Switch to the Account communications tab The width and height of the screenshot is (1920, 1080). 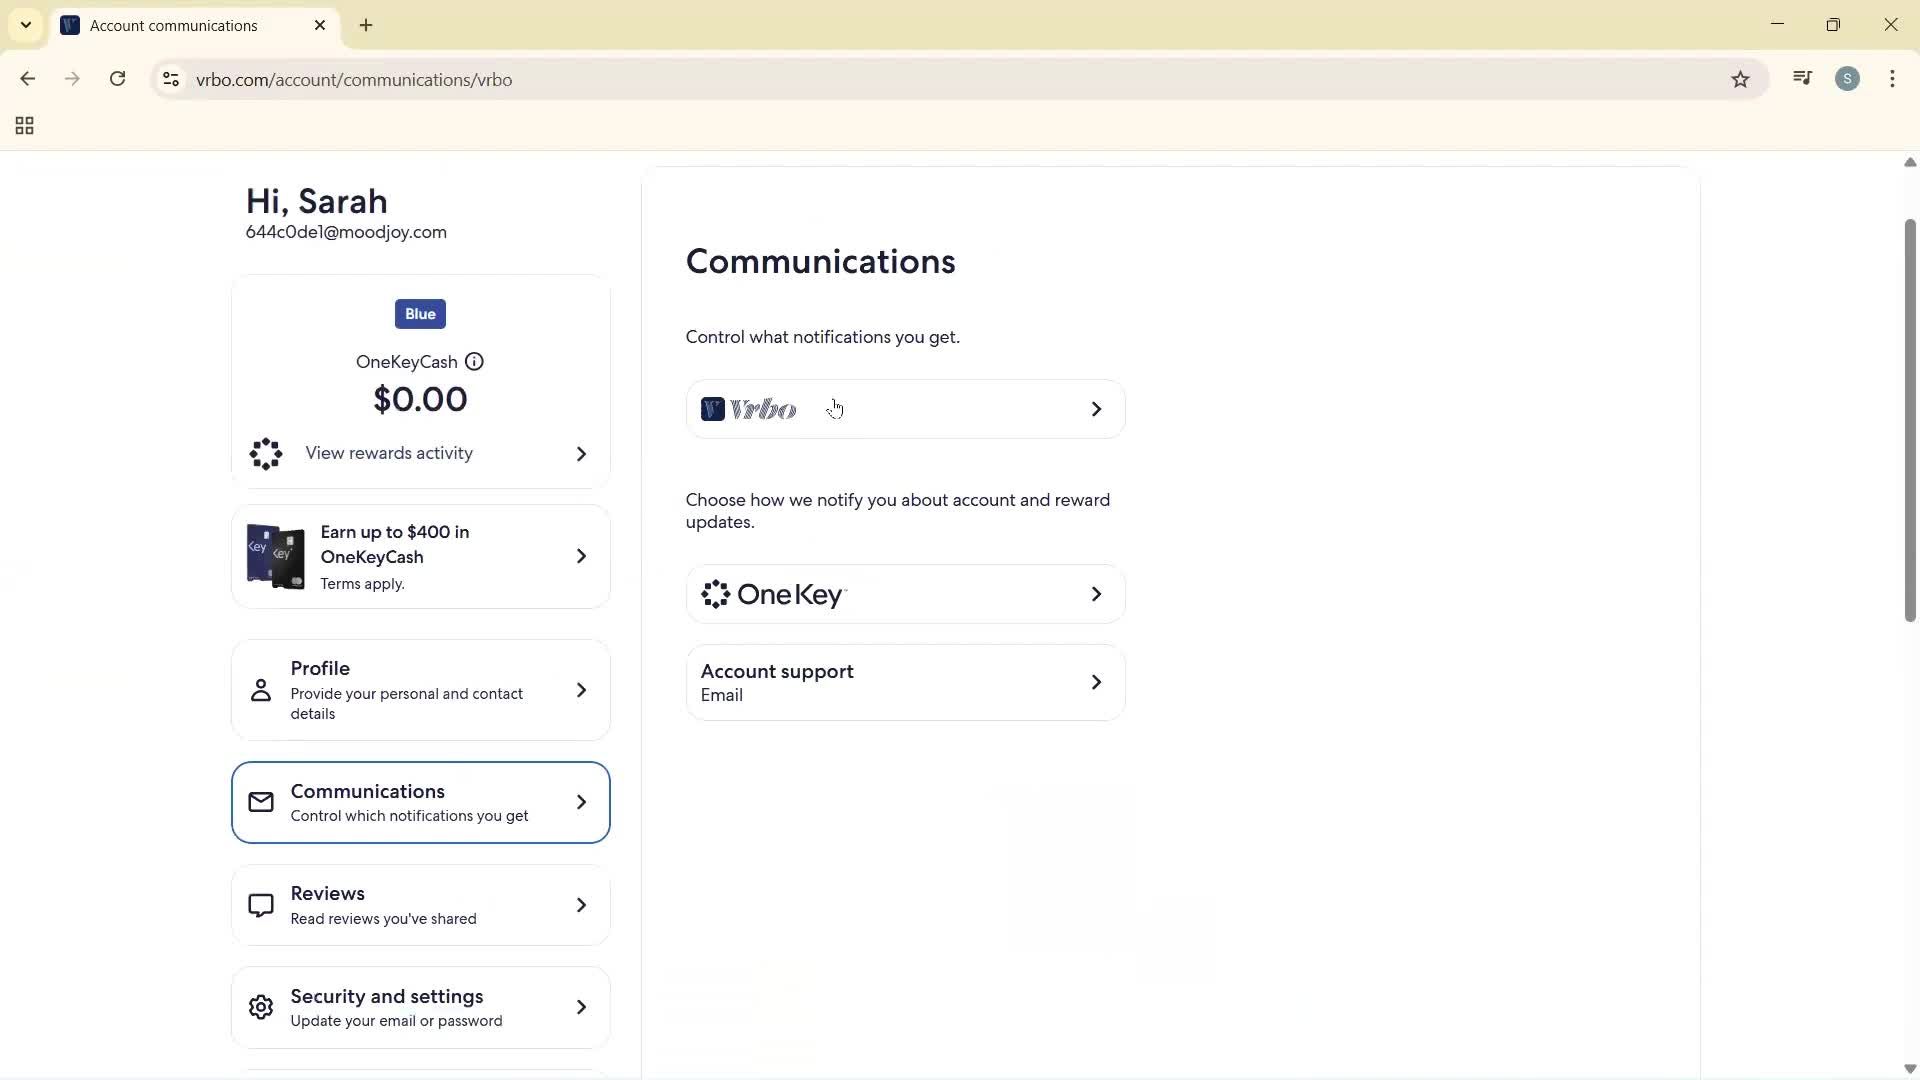[x=175, y=25]
